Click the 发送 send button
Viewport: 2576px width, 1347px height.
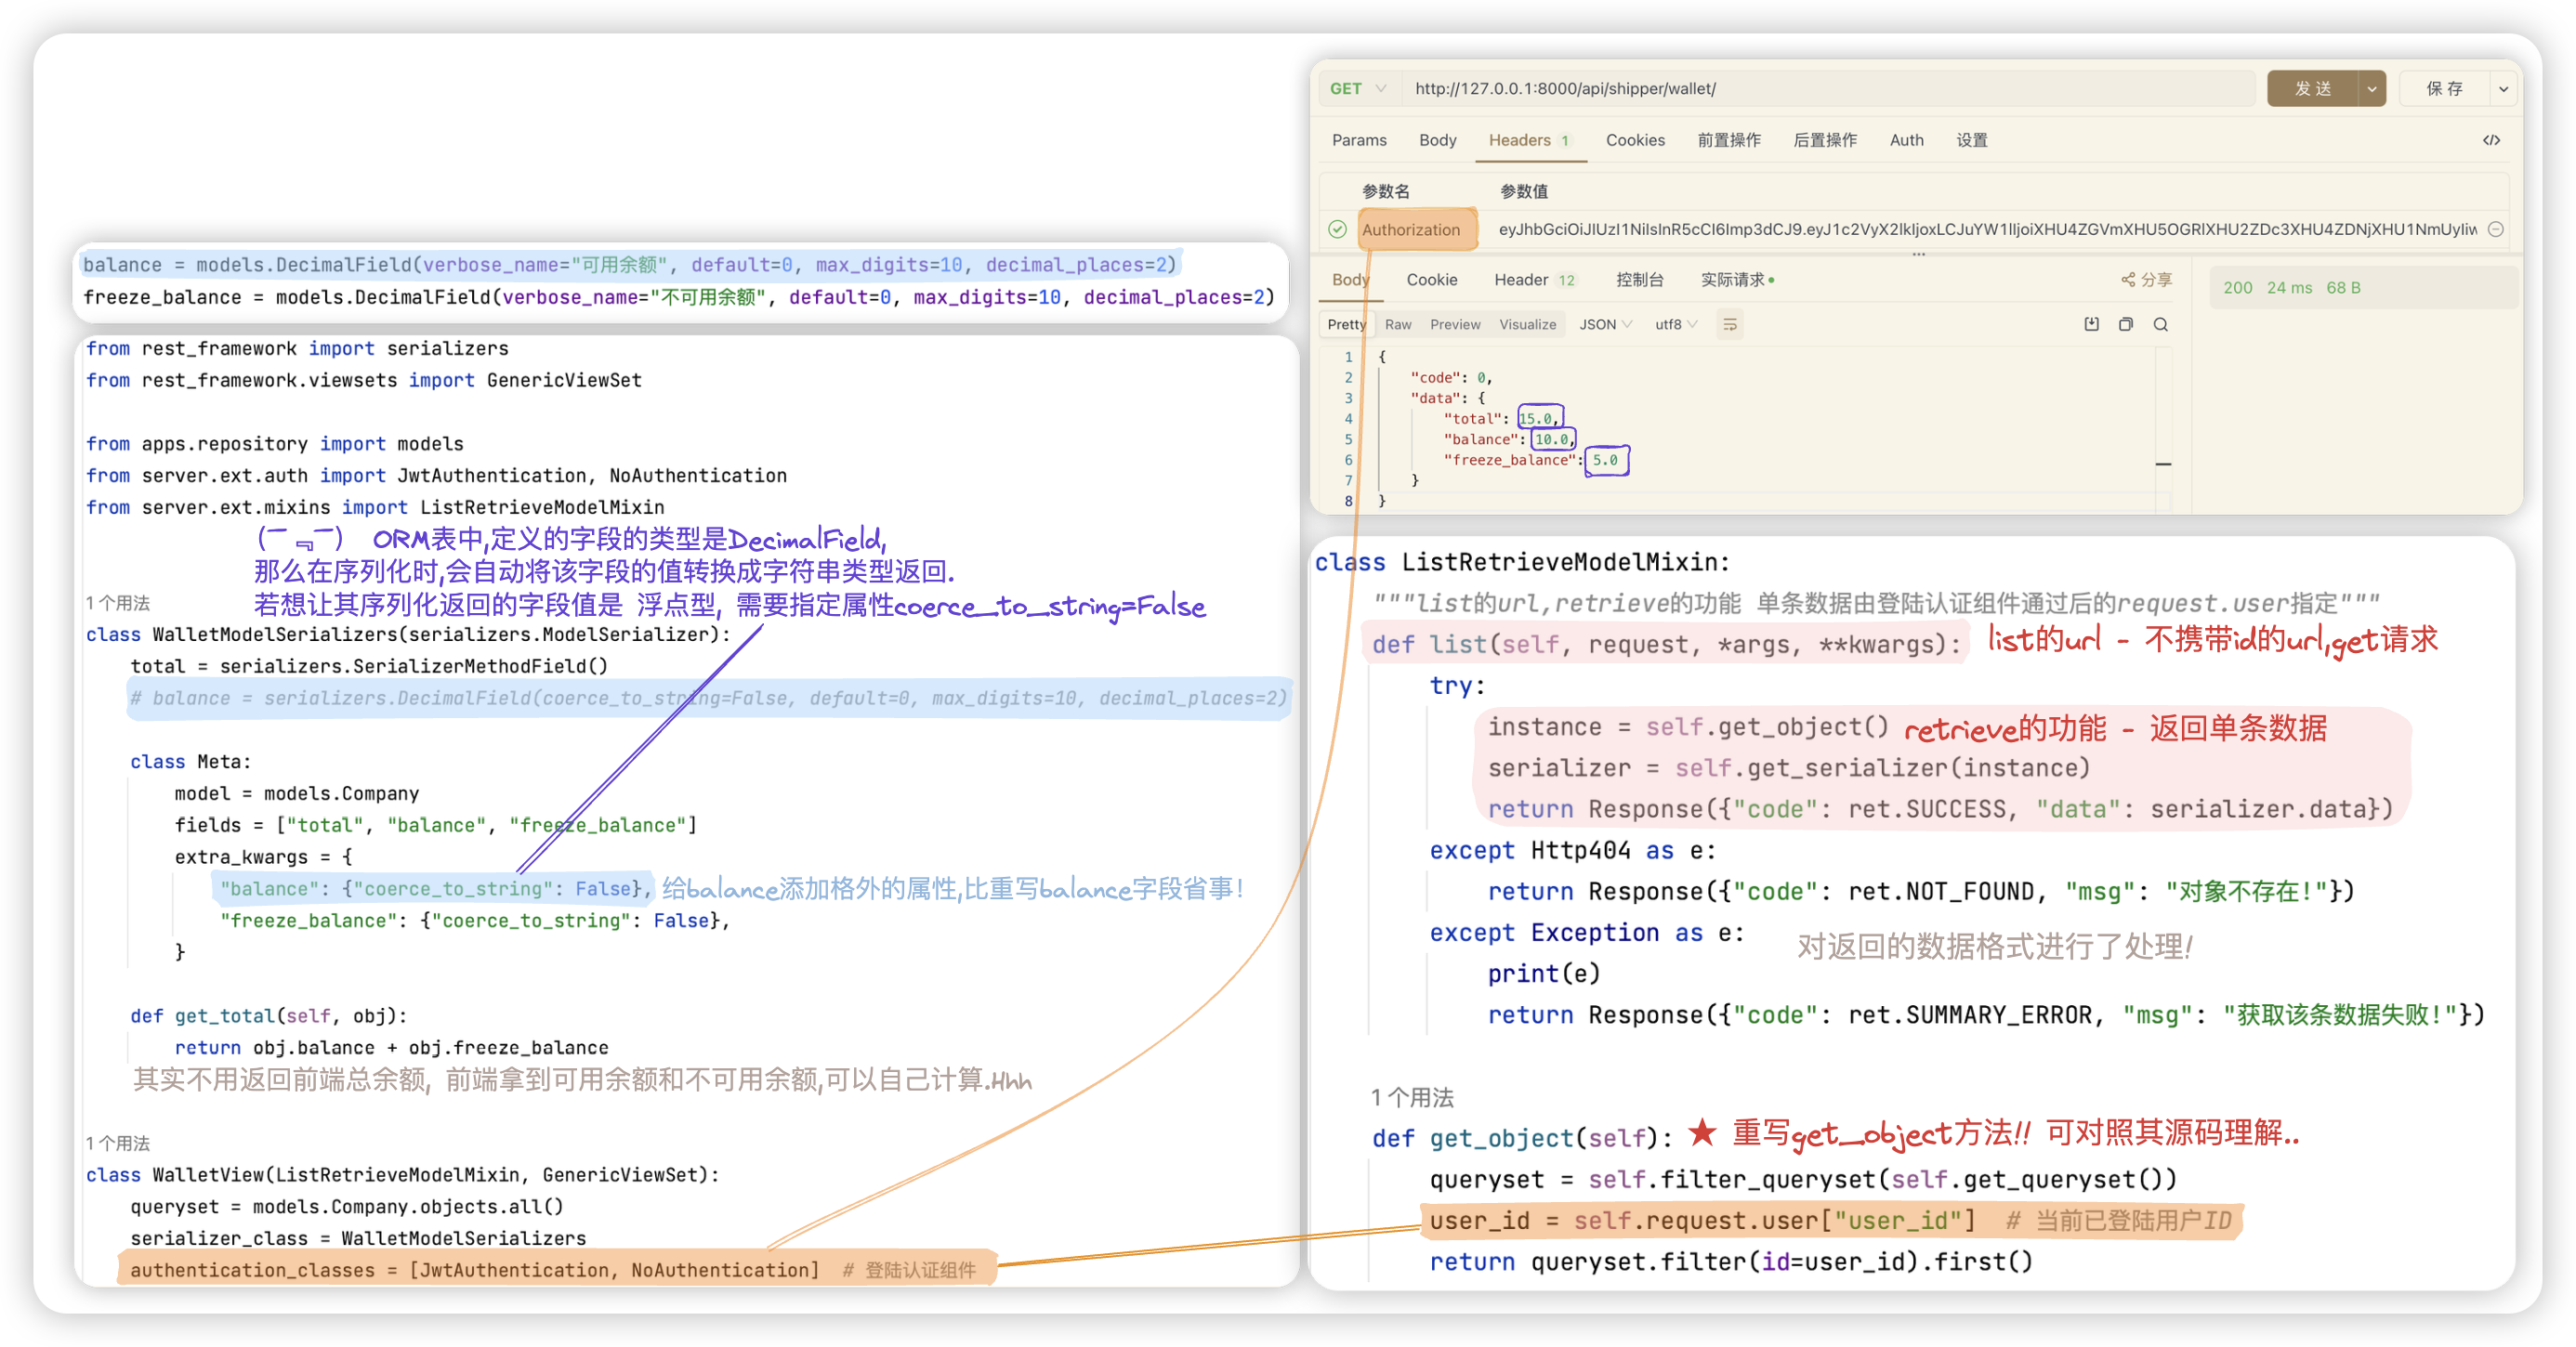tap(2312, 88)
